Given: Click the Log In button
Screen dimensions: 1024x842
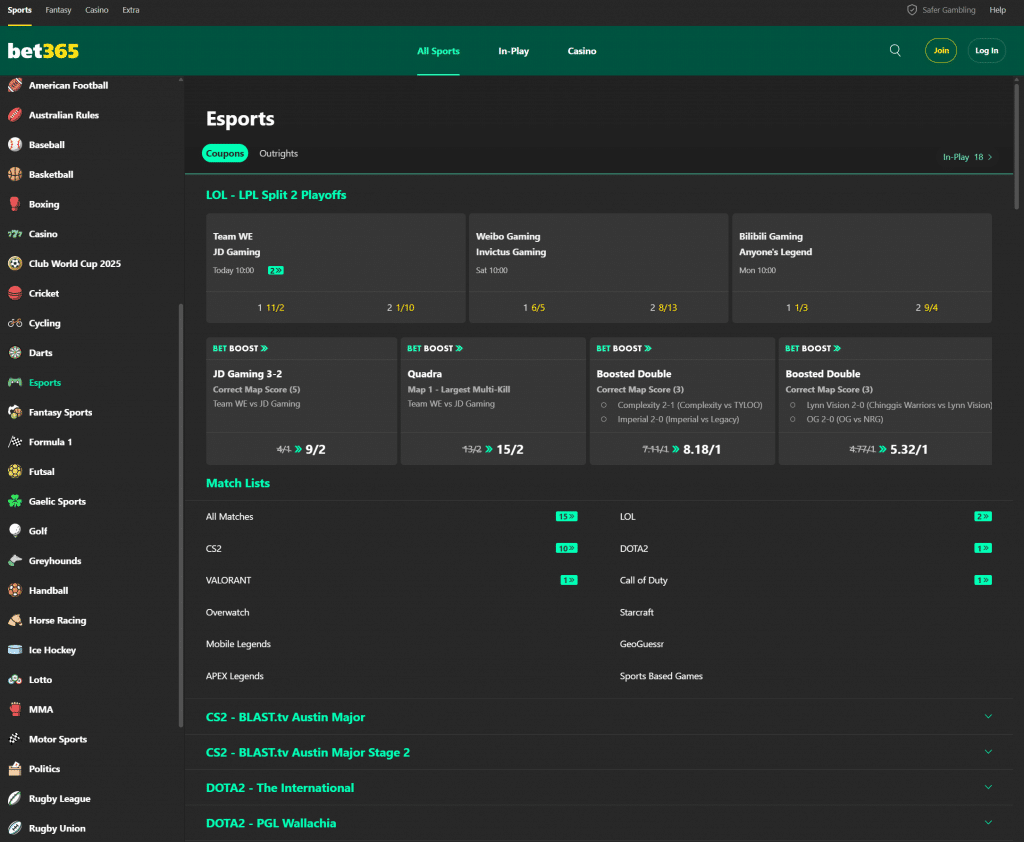Looking at the screenshot, I should point(986,50).
